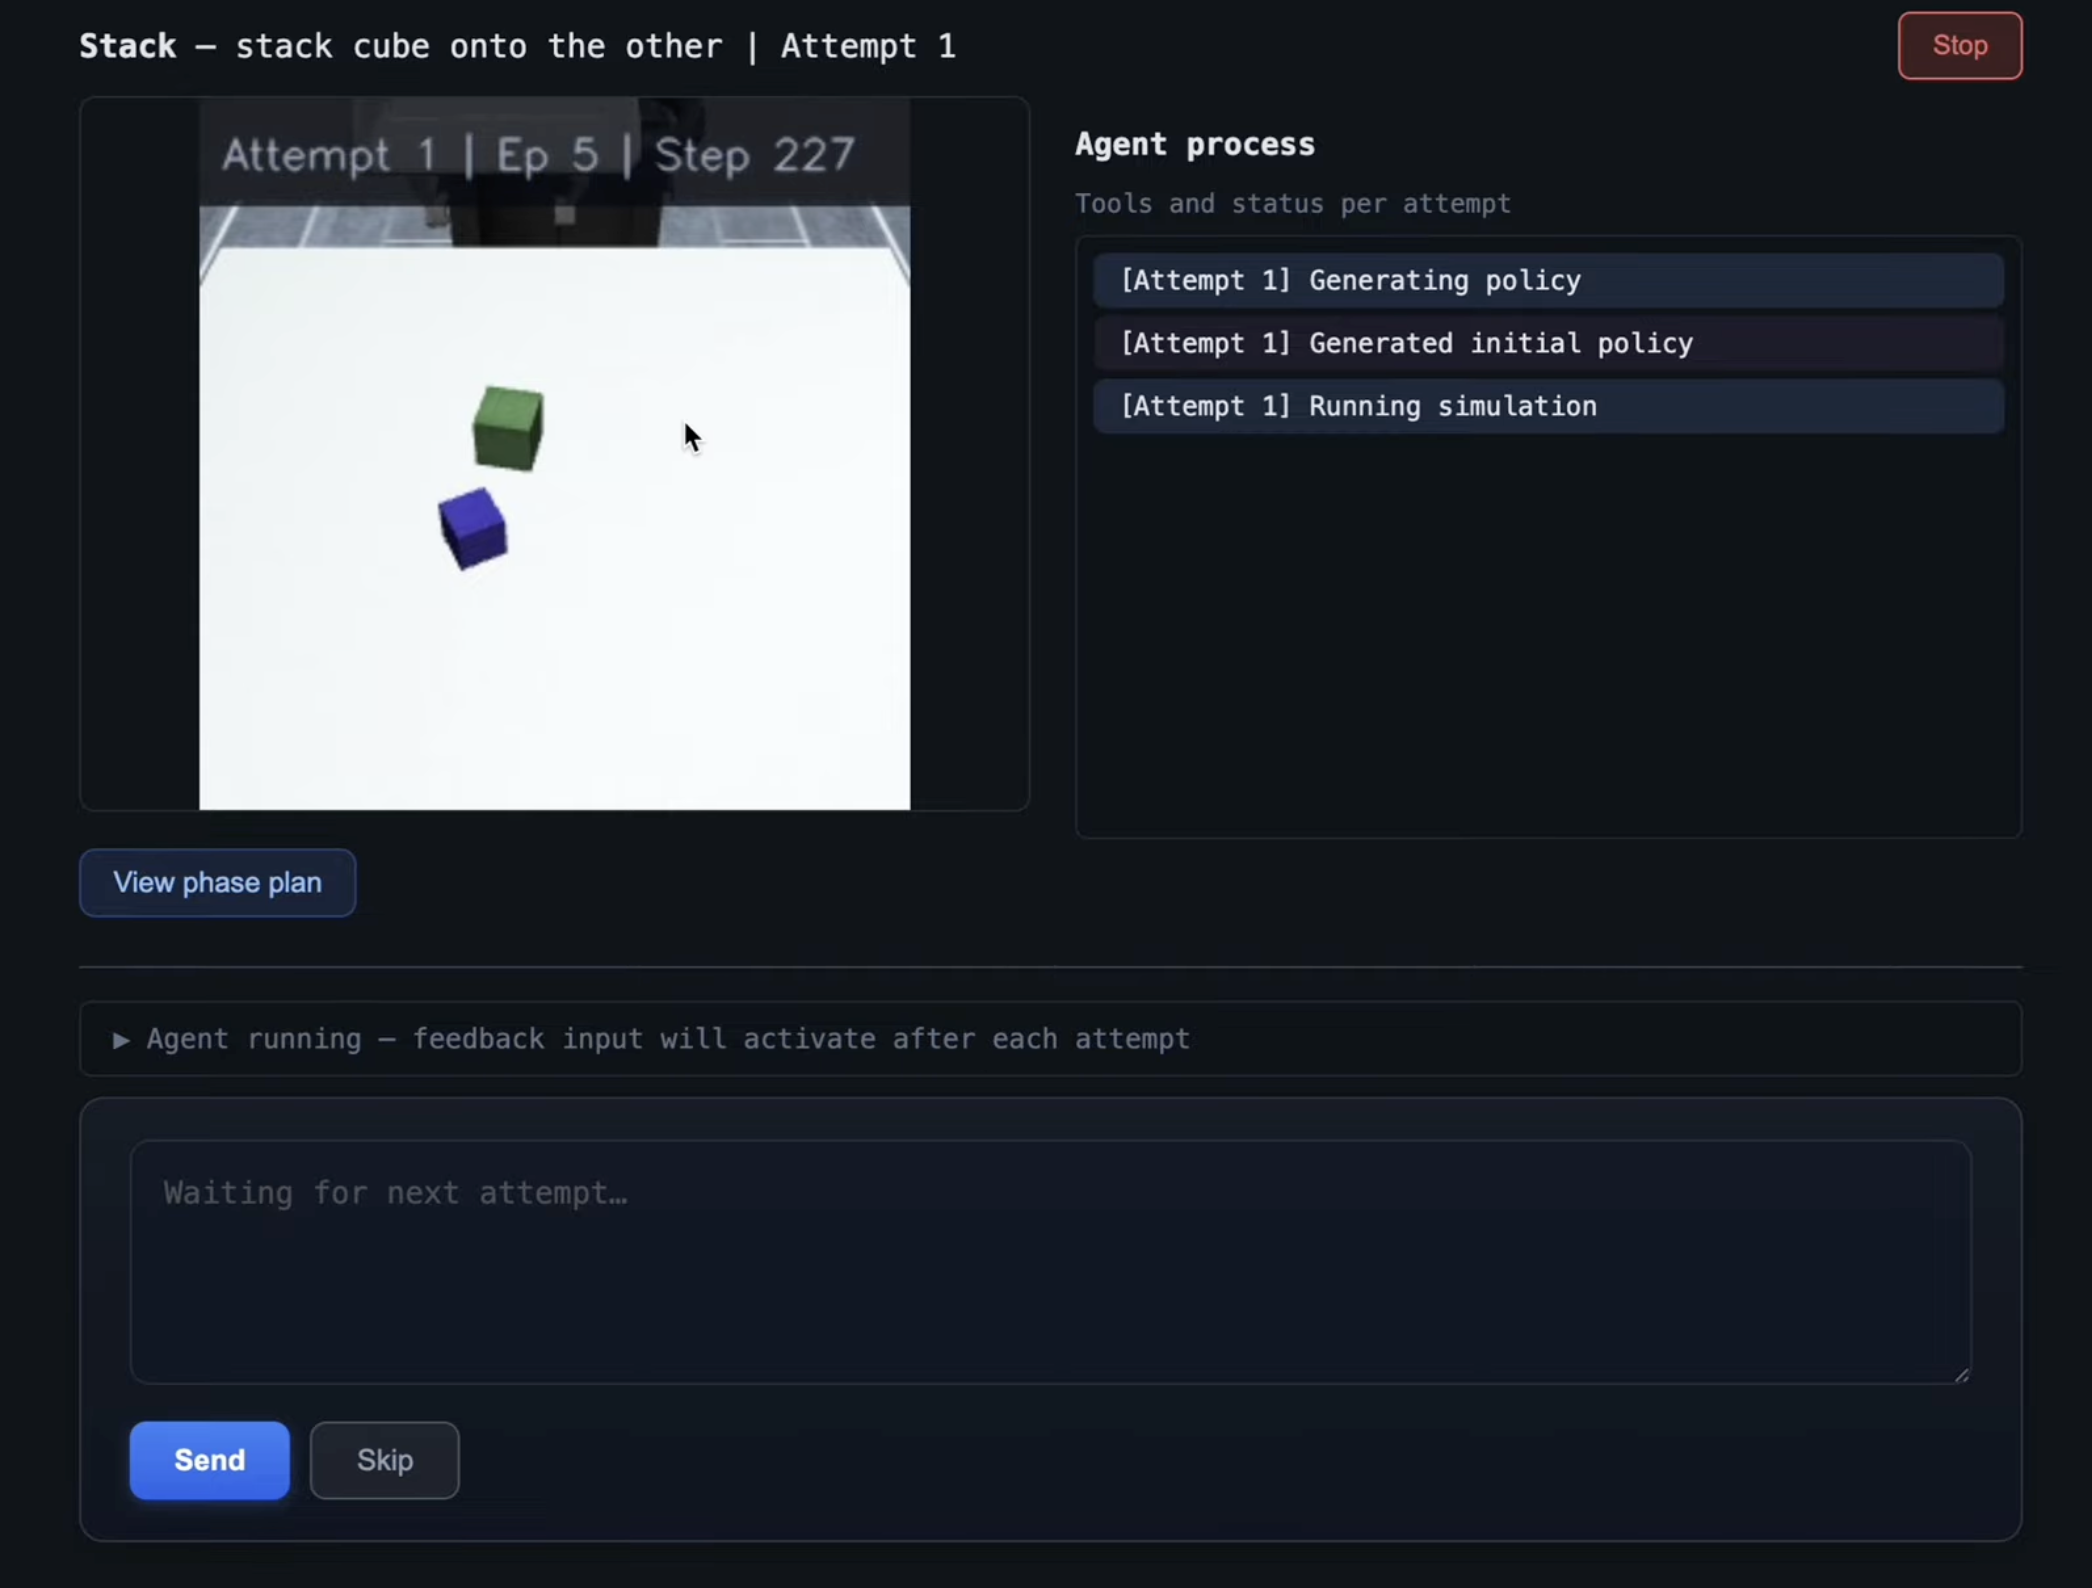
Task: Click the textarea resize handle
Action: [1960, 1372]
